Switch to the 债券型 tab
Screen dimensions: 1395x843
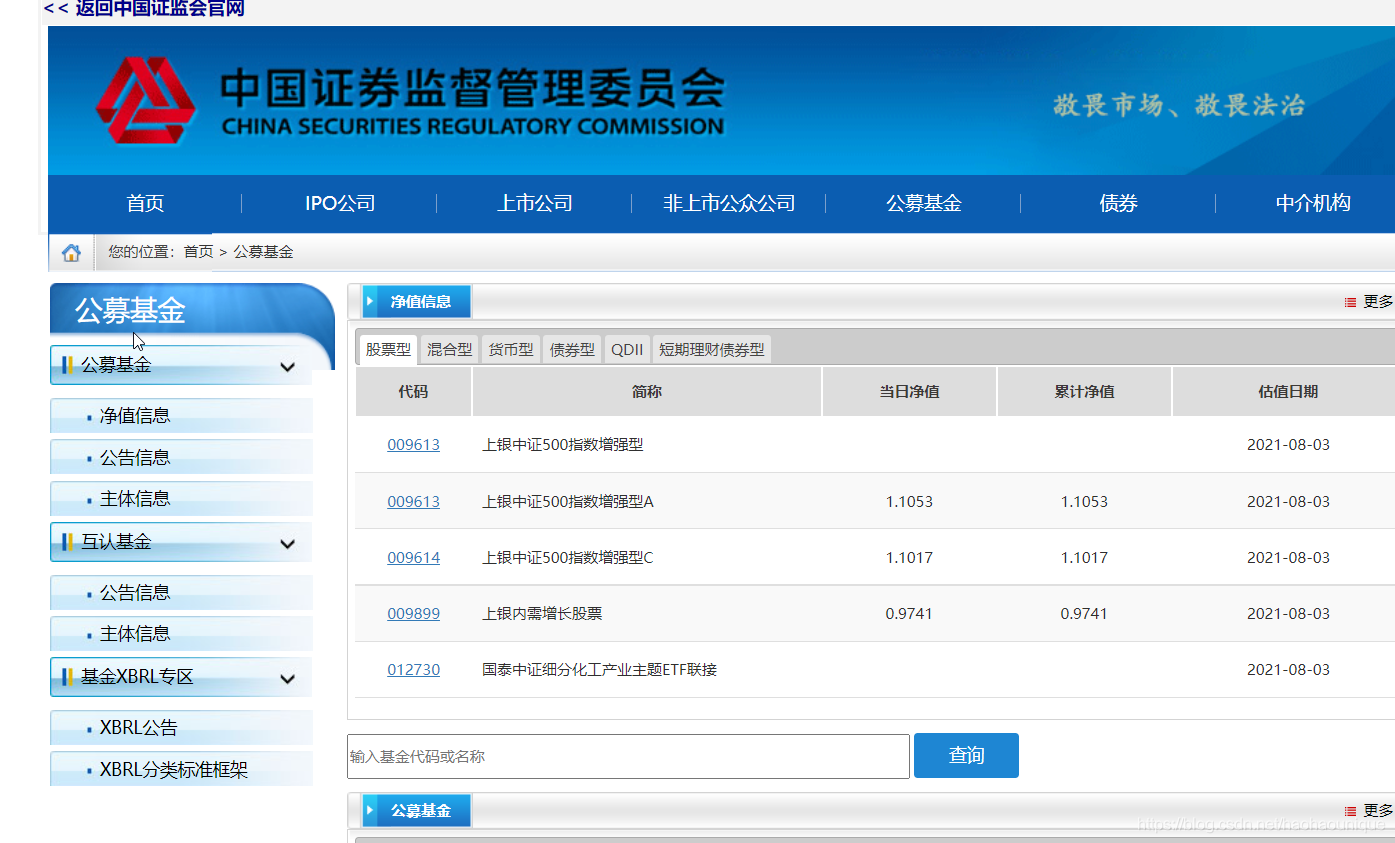click(x=572, y=350)
